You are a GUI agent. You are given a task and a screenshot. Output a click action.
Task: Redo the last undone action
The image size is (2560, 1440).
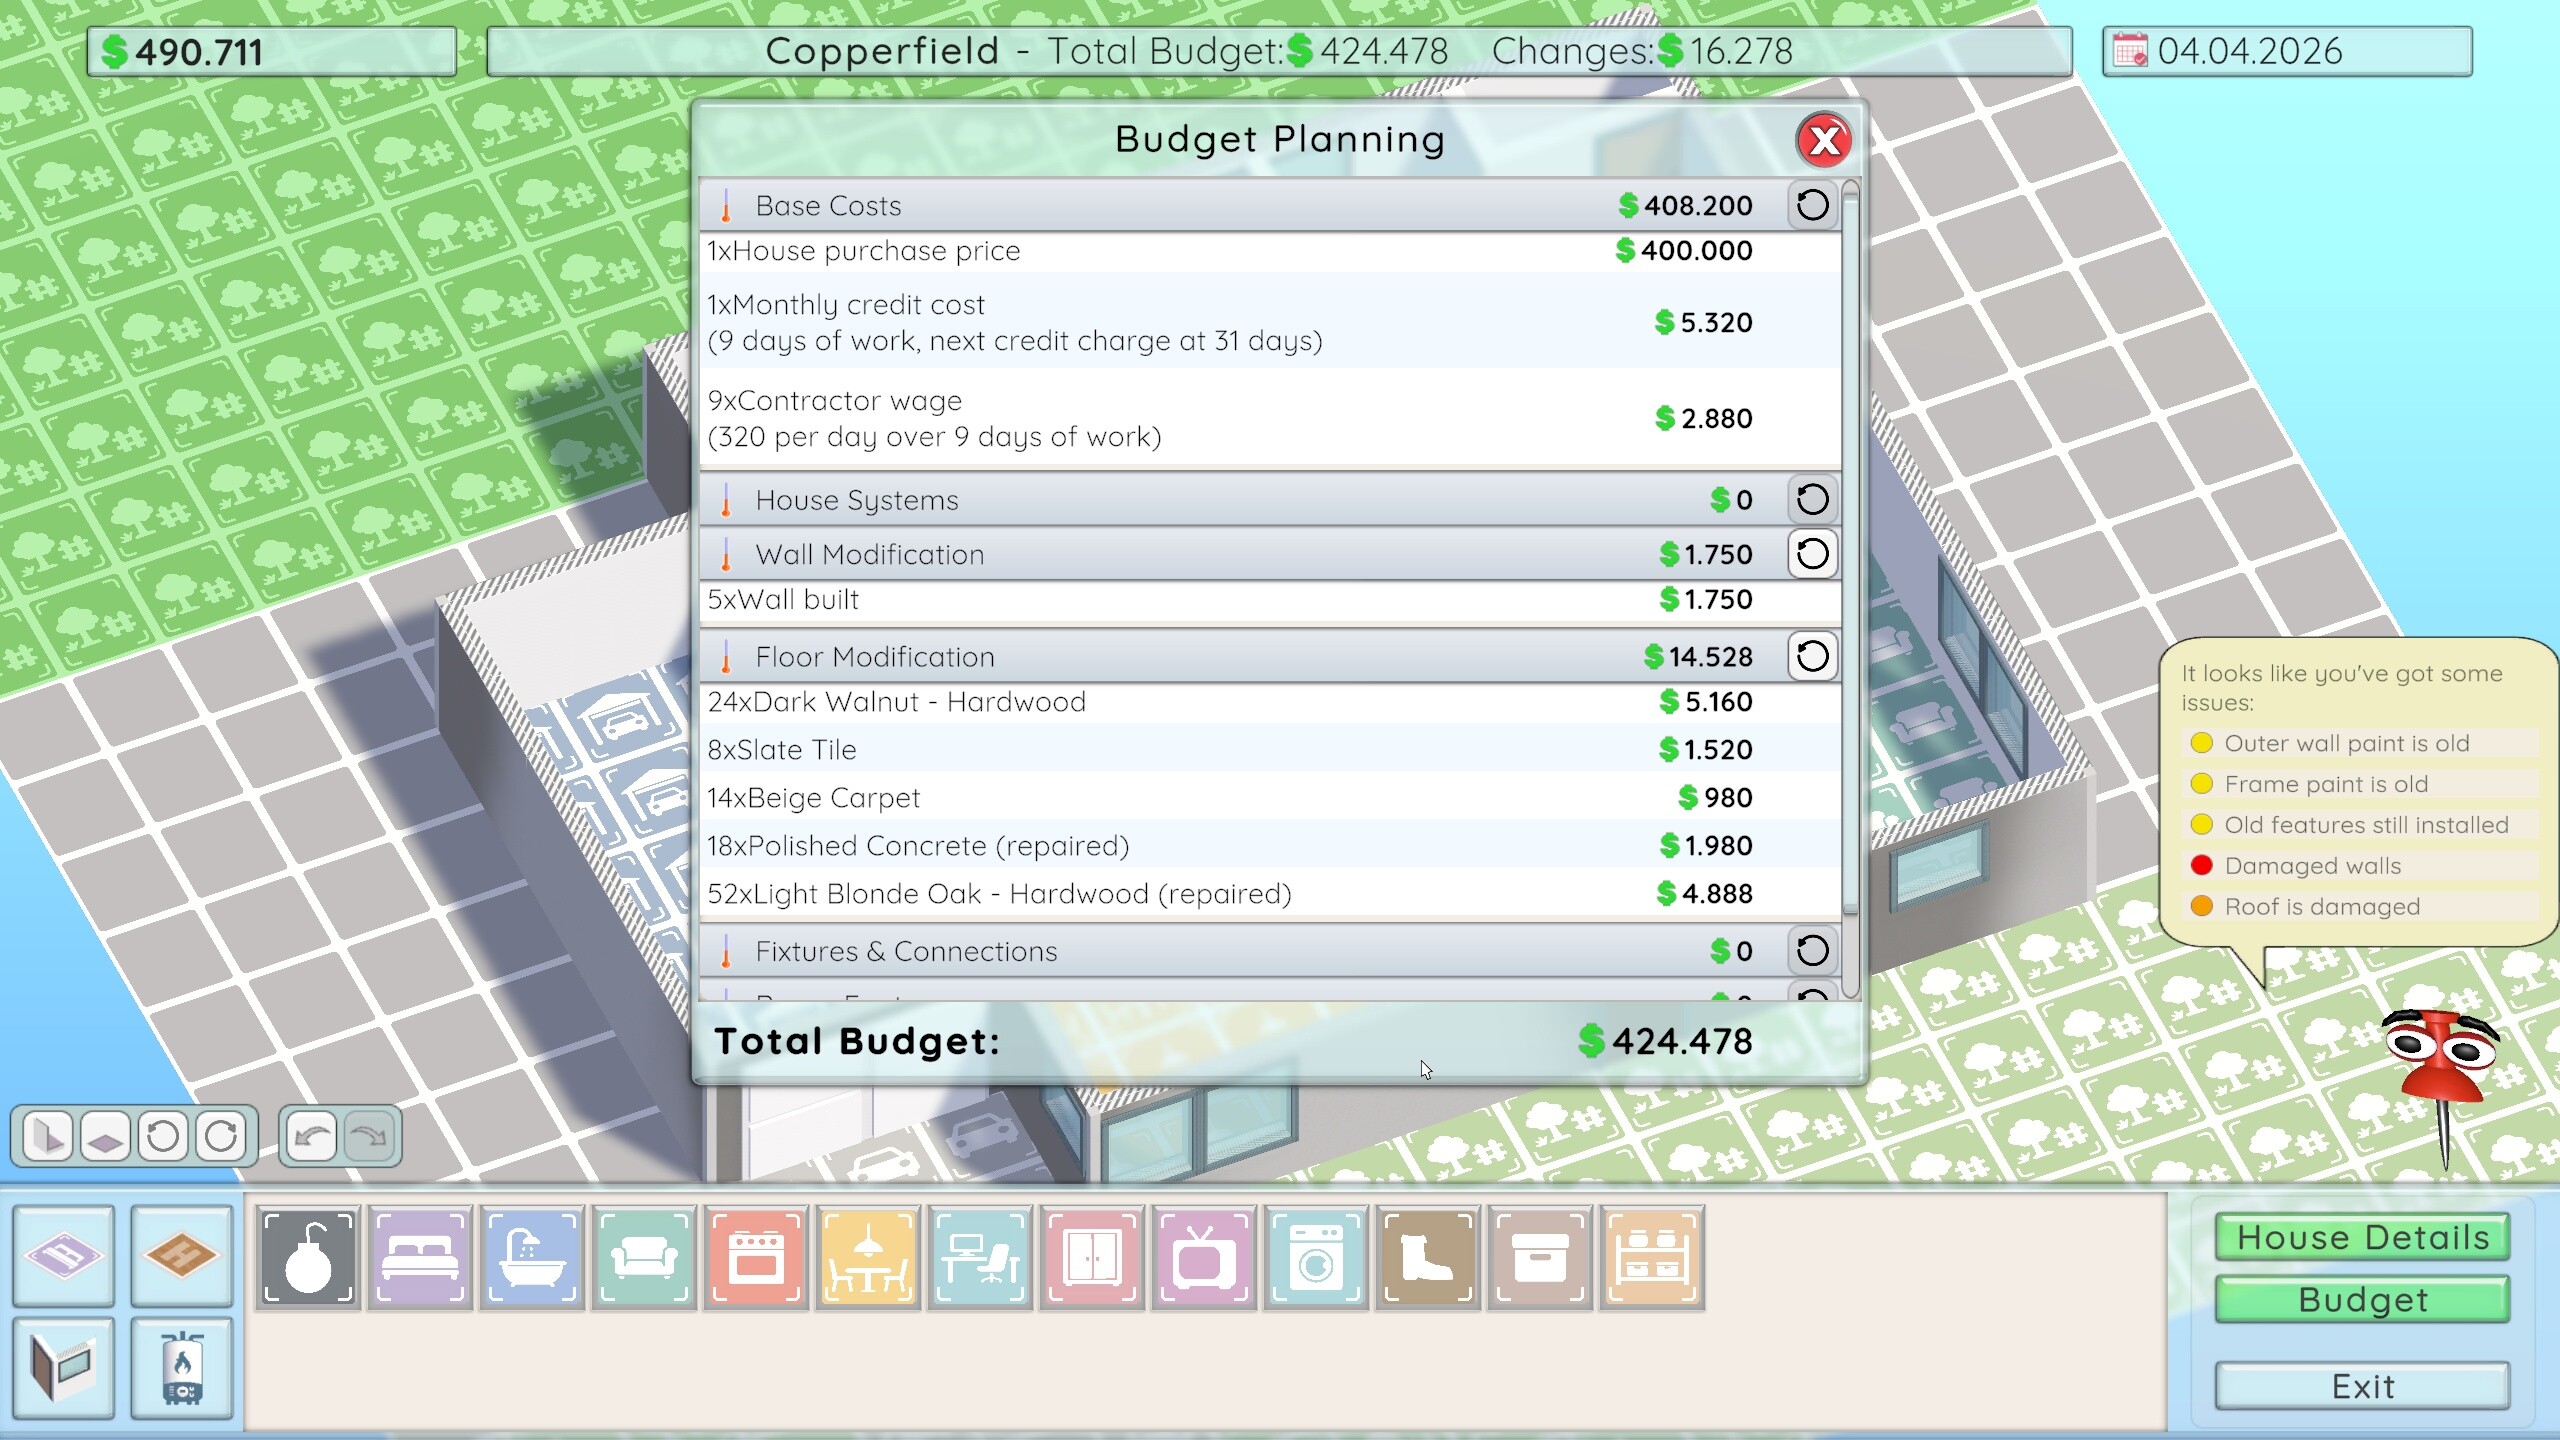click(370, 1137)
